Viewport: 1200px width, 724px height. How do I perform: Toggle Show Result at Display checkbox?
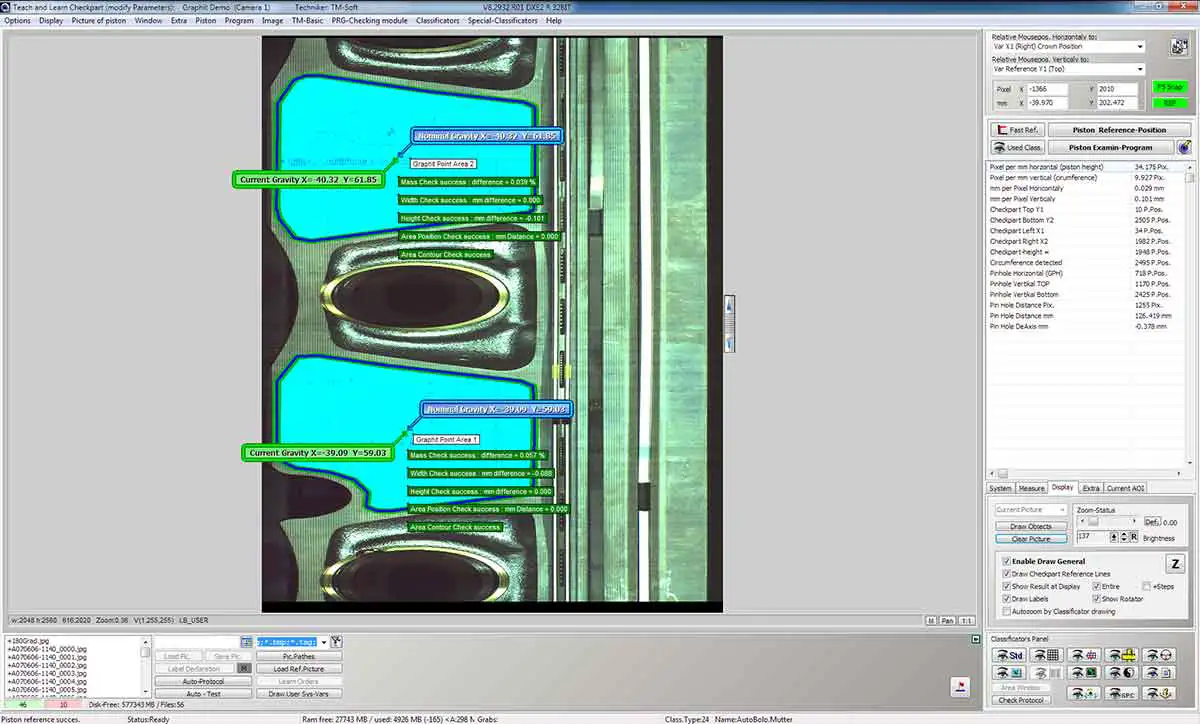(1006, 586)
